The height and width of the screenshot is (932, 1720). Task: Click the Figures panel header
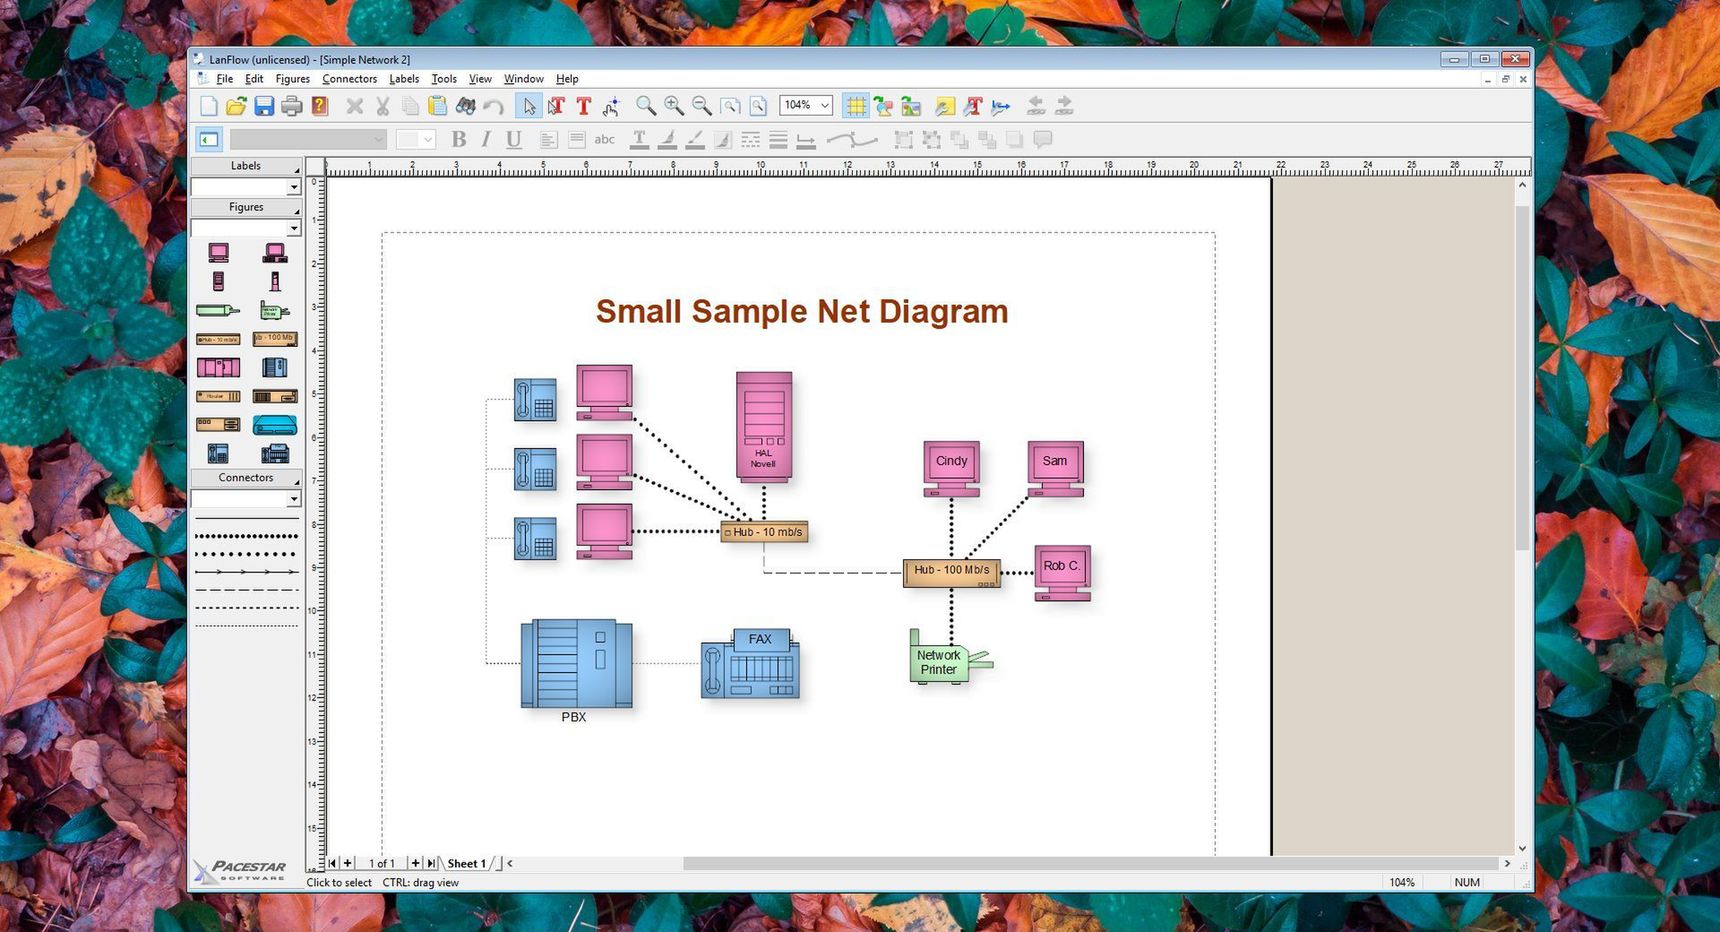click(246, 207)
